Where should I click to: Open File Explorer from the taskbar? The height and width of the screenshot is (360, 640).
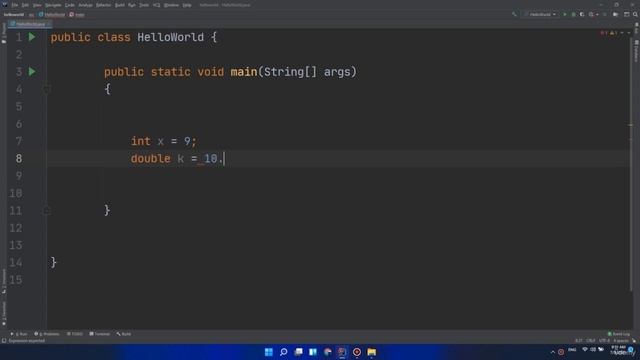coord(371,352)
